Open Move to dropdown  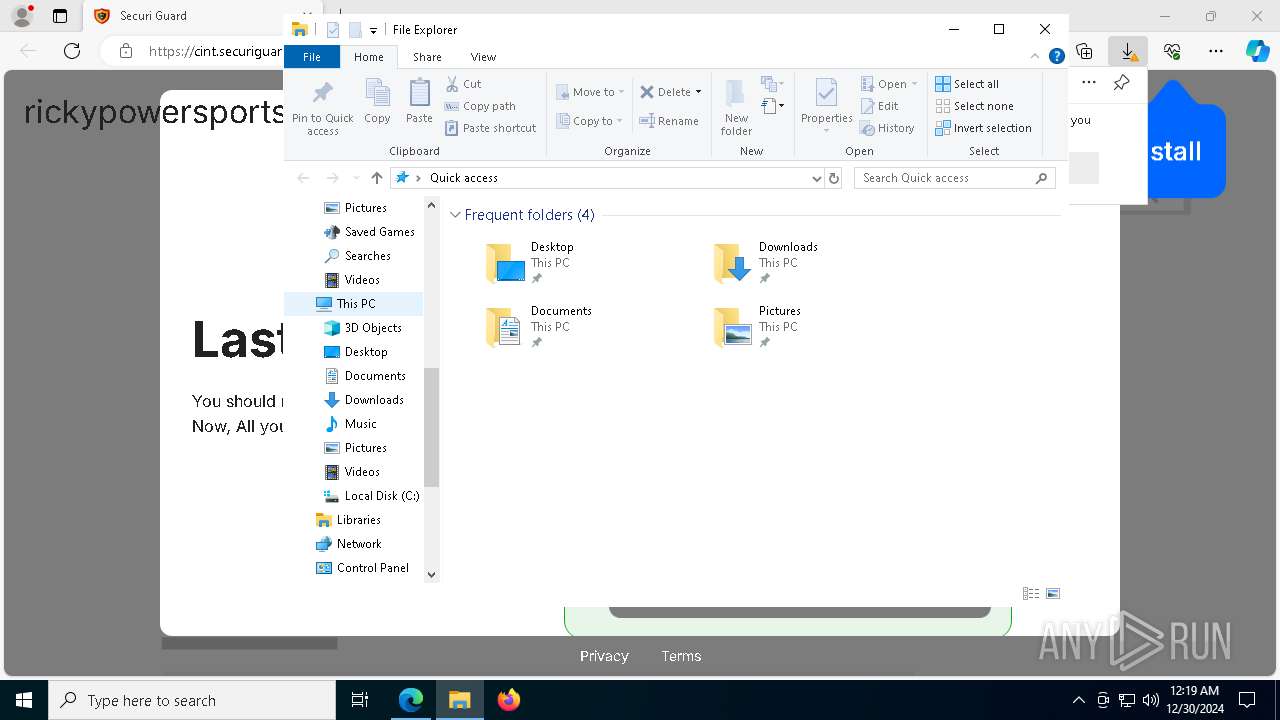(x=590, y=92)
